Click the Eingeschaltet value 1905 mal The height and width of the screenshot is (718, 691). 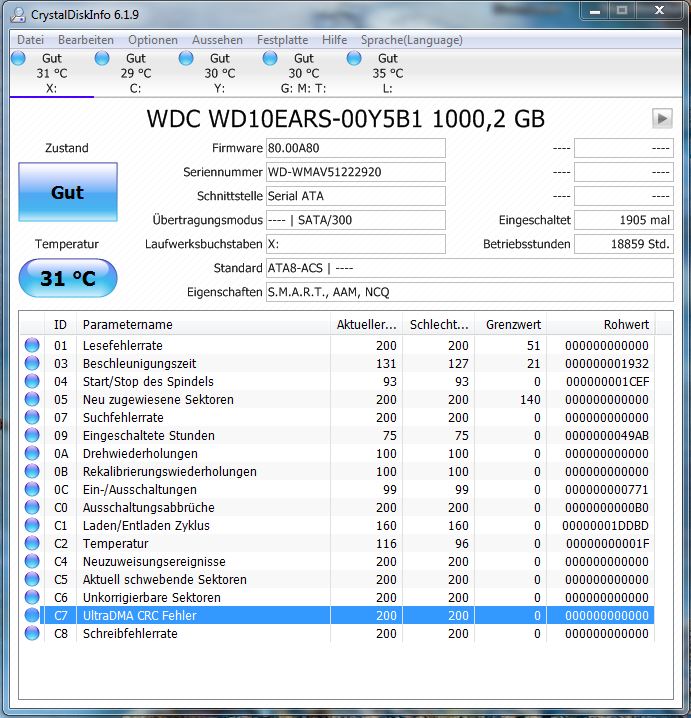624,220
